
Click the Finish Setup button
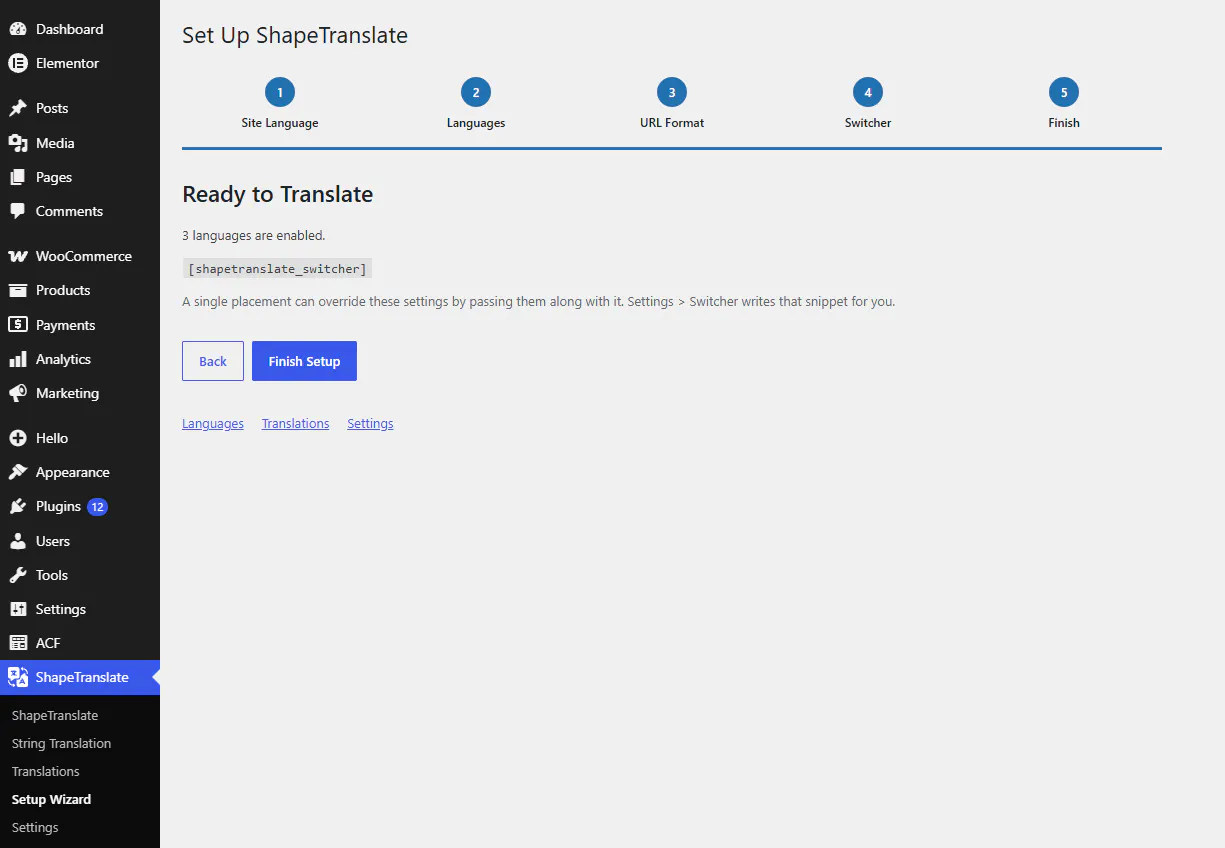pos(304,361)
